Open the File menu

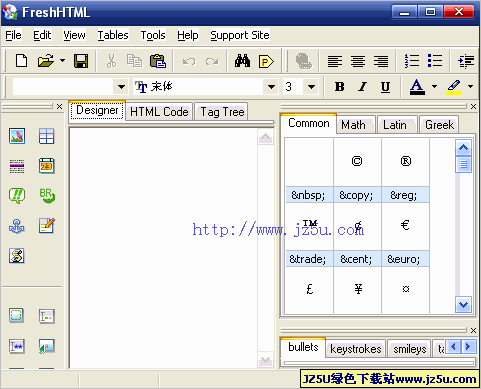[13, 35]
